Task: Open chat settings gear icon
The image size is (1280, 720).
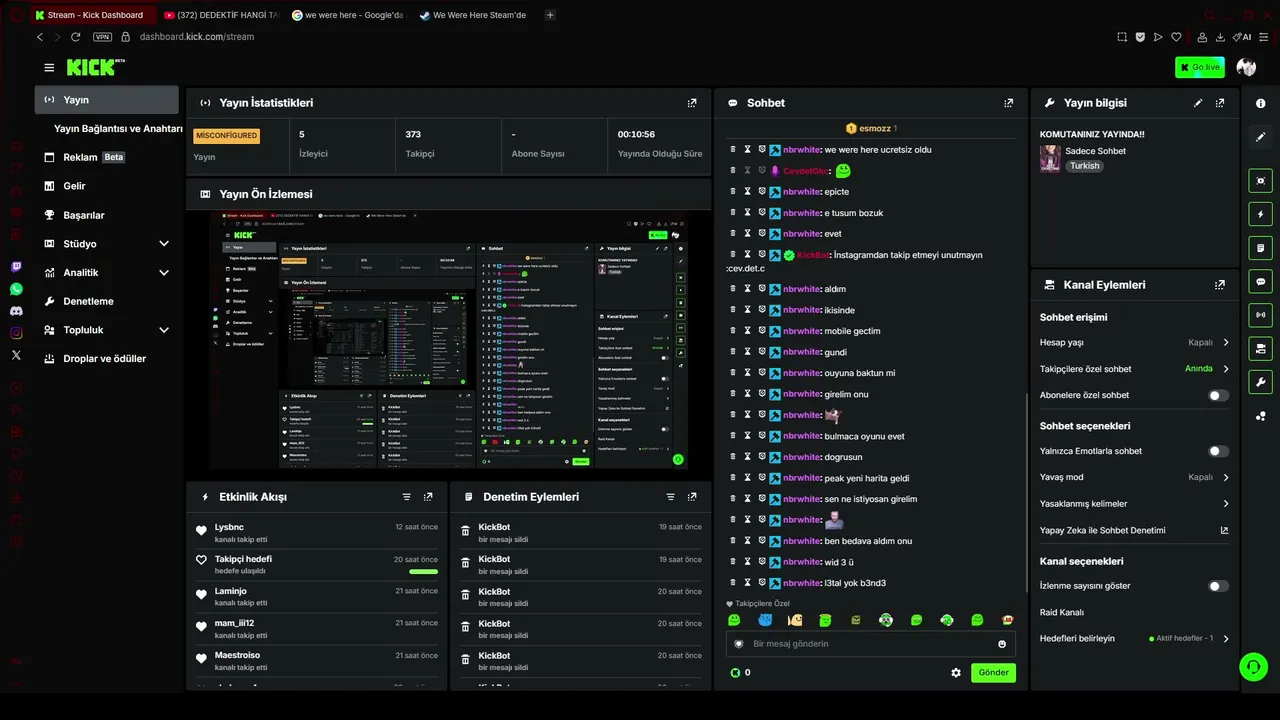Action: click(x=956, y=673)
